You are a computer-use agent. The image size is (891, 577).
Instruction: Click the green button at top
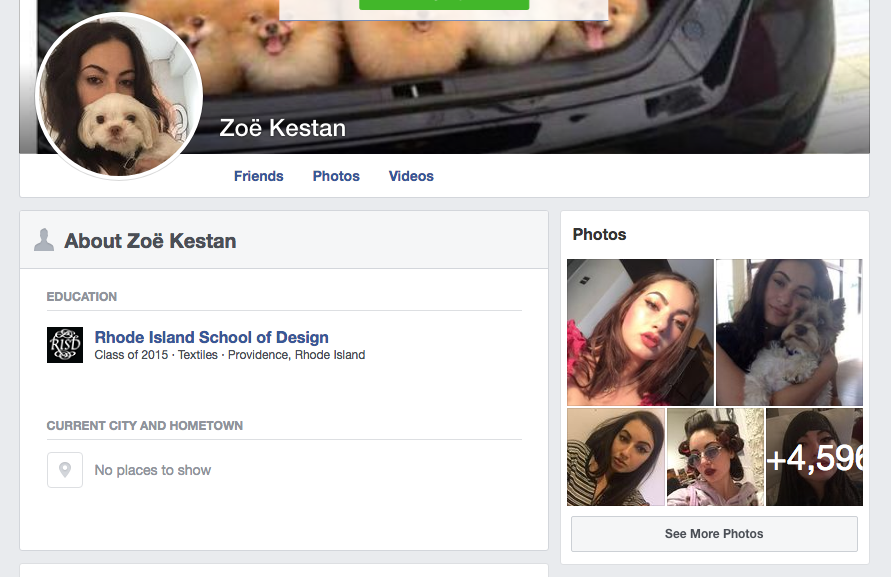444,5
